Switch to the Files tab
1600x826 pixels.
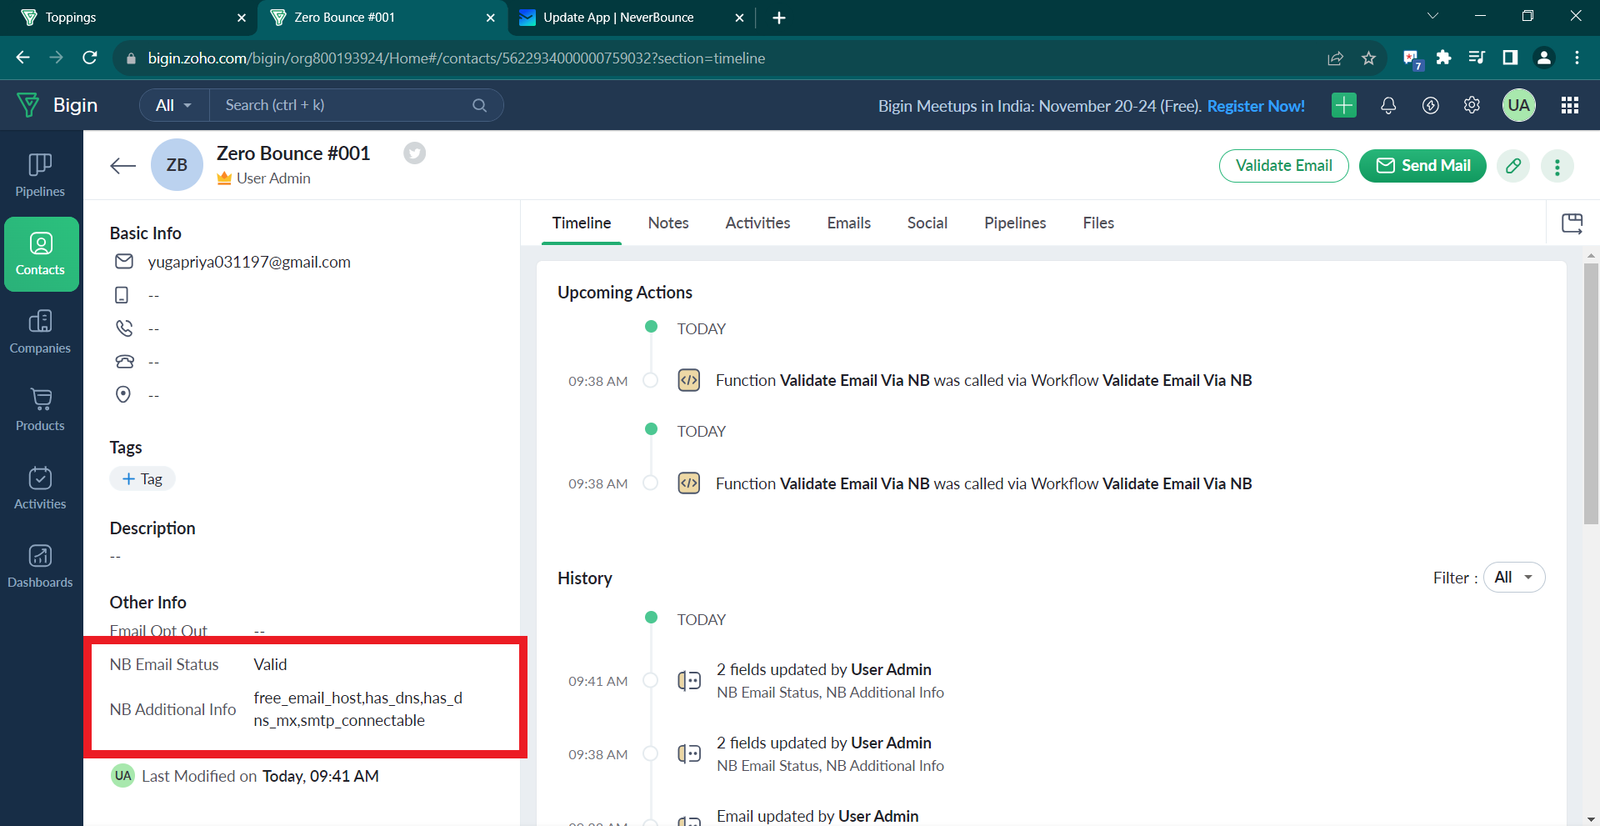coord(1098,223)
